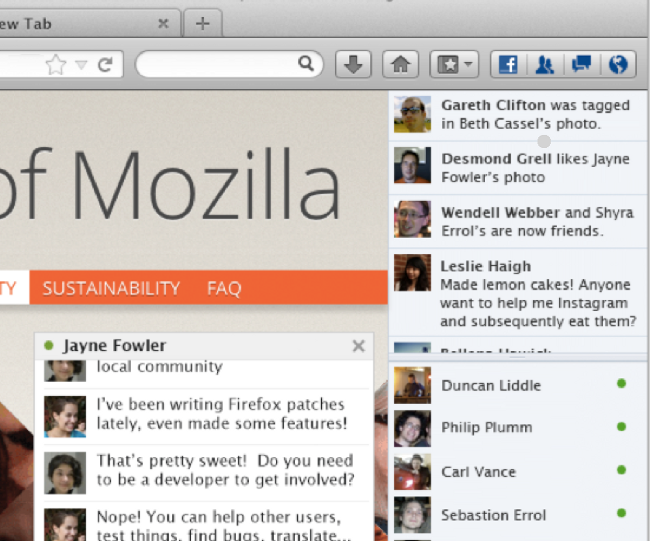Open the Bookmarks menu button

454,64
